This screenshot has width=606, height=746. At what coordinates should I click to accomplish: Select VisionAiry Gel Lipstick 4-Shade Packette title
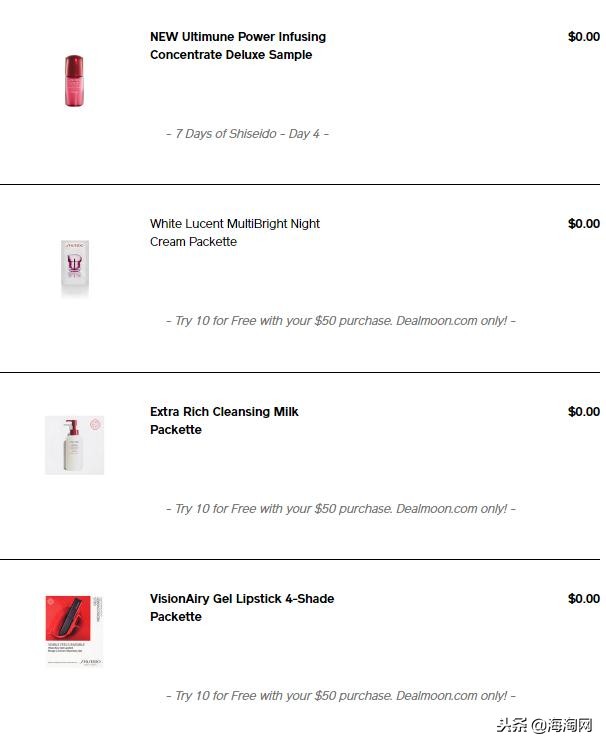(242, 607)
